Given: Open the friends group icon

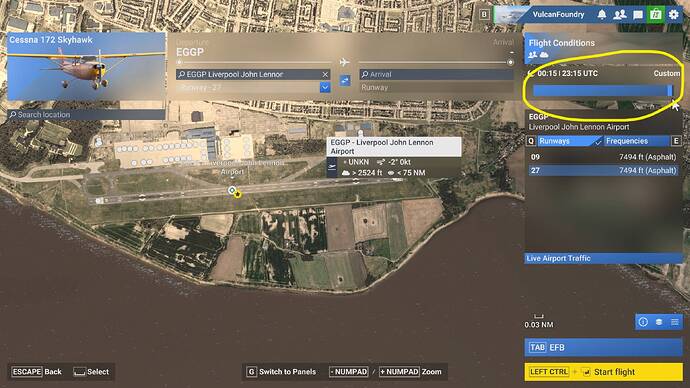Looking at the screenshot, I should tap(620, 15).
